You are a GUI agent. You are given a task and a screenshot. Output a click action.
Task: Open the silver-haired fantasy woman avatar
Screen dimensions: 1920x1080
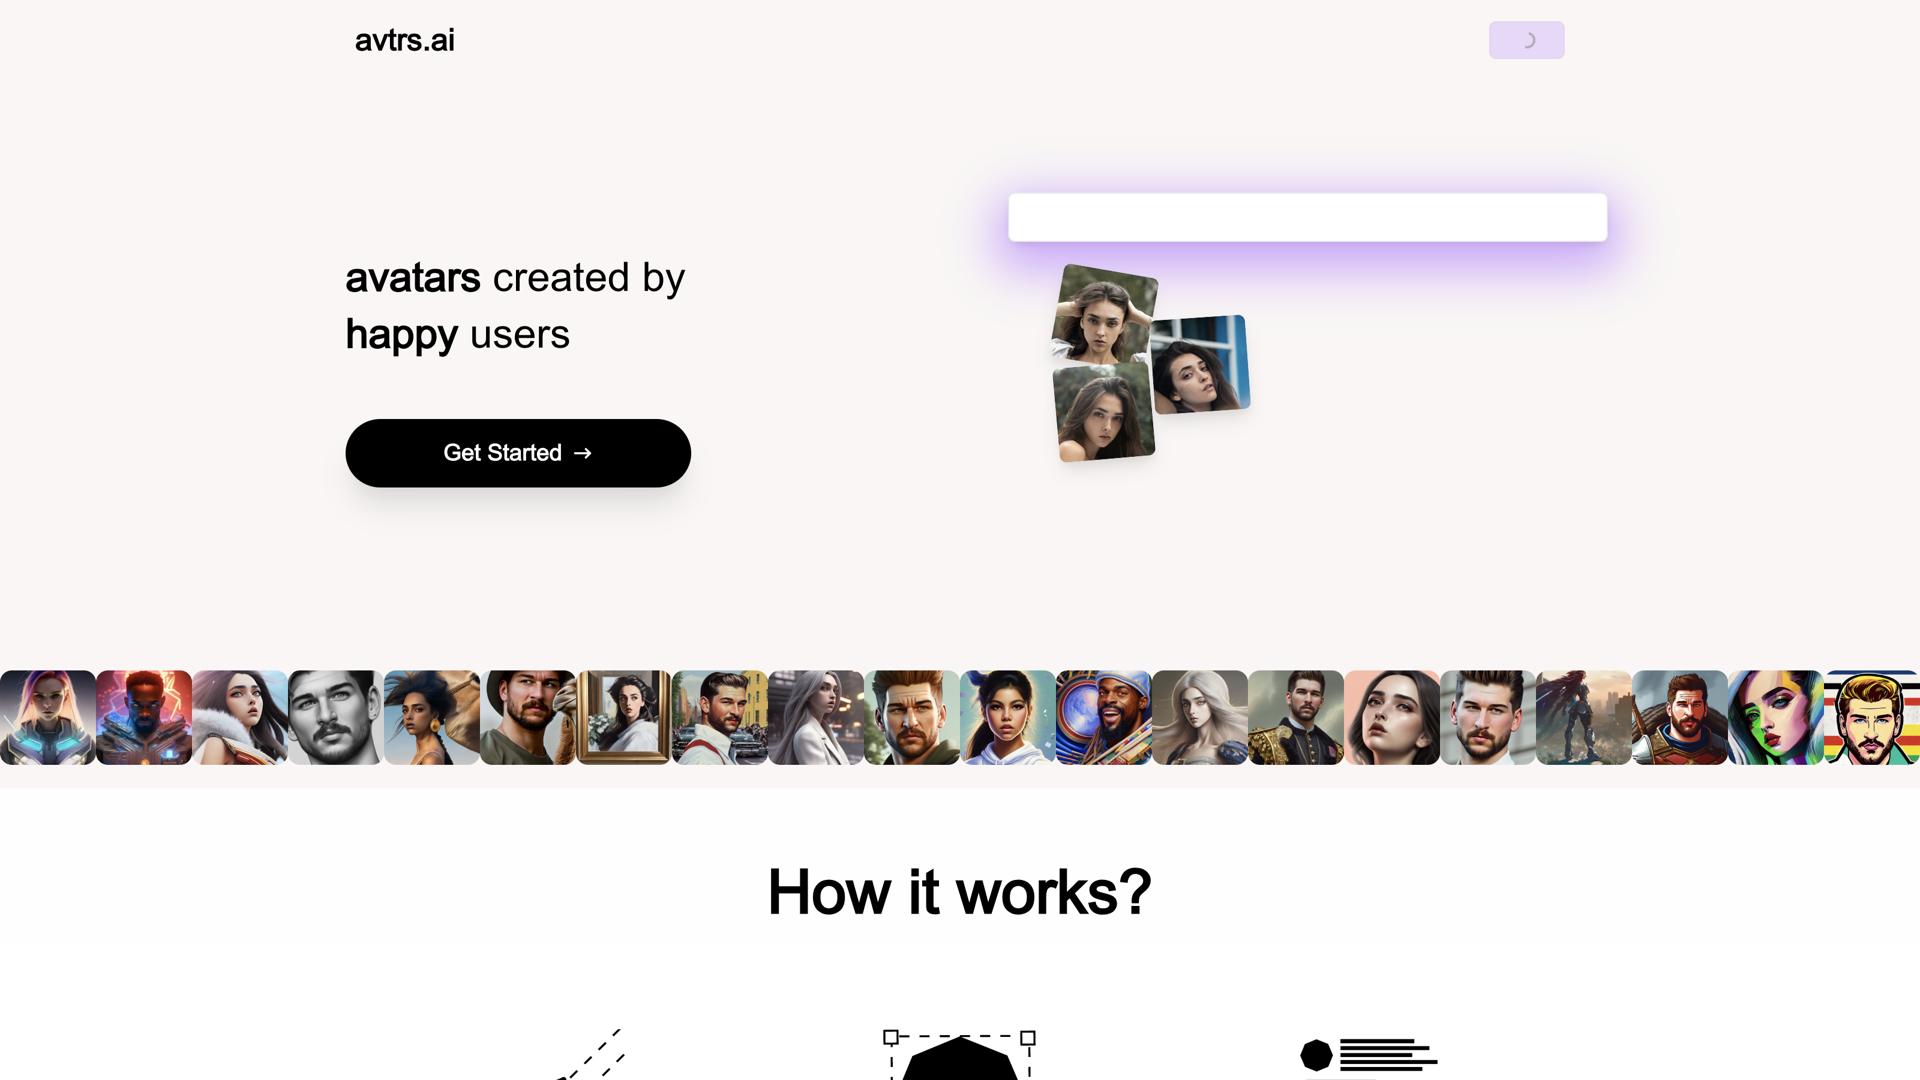click(1200, 717)
